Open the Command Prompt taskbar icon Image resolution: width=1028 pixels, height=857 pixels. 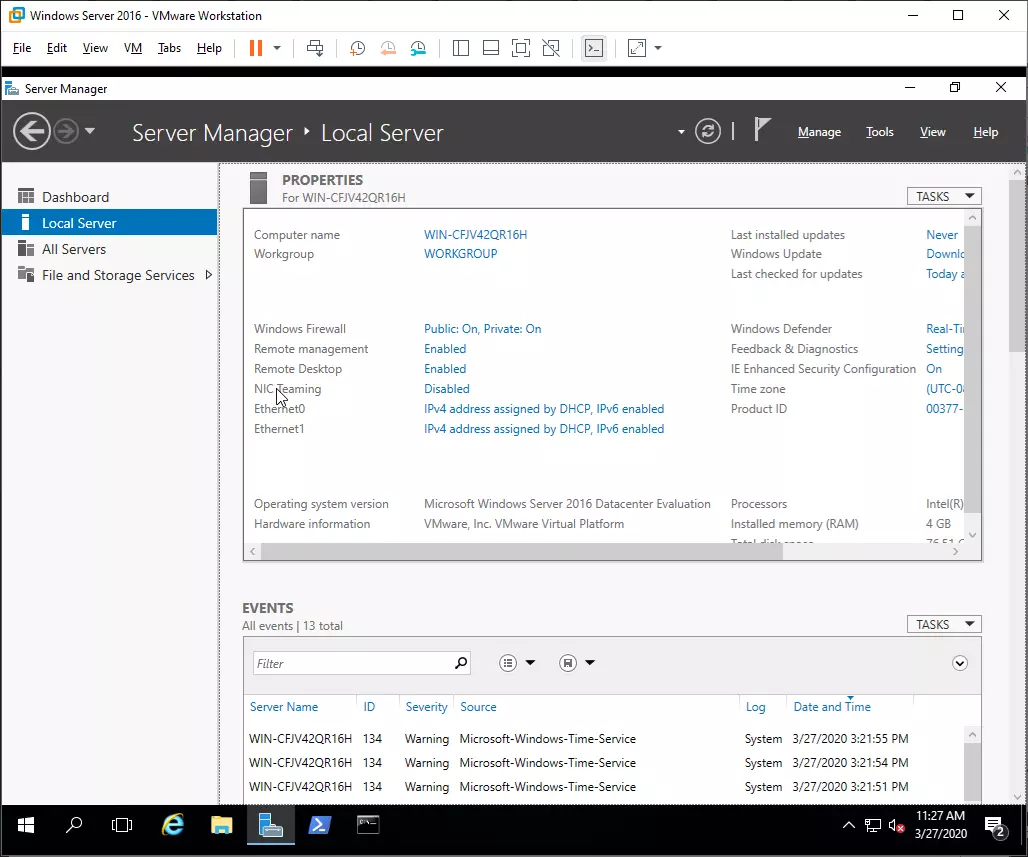point(368,825)
